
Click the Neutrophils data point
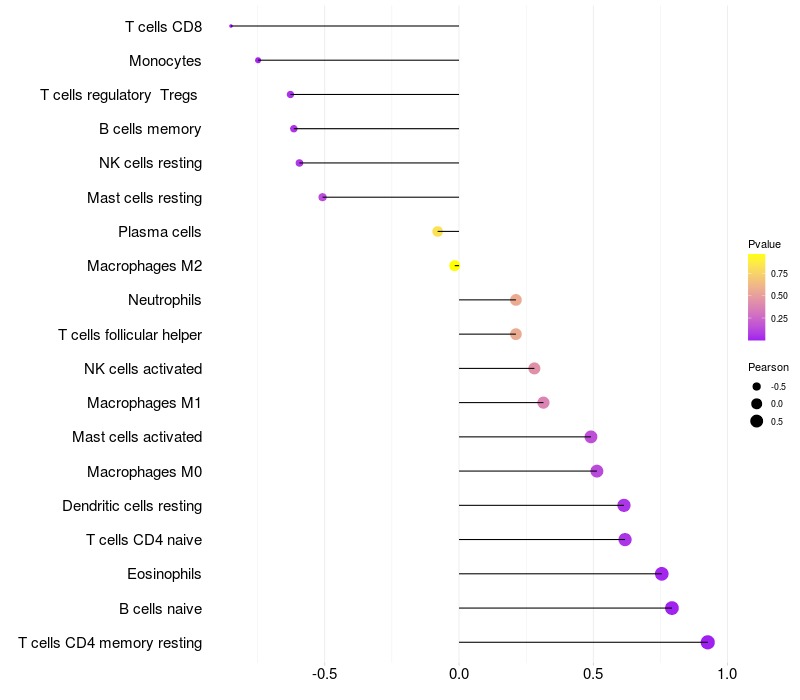tap(516, 300)
